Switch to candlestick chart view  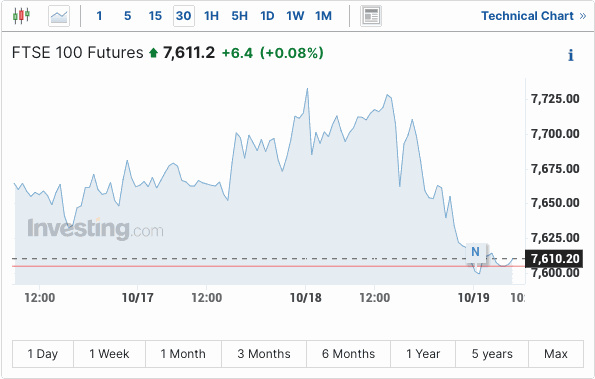pos(21,16)
